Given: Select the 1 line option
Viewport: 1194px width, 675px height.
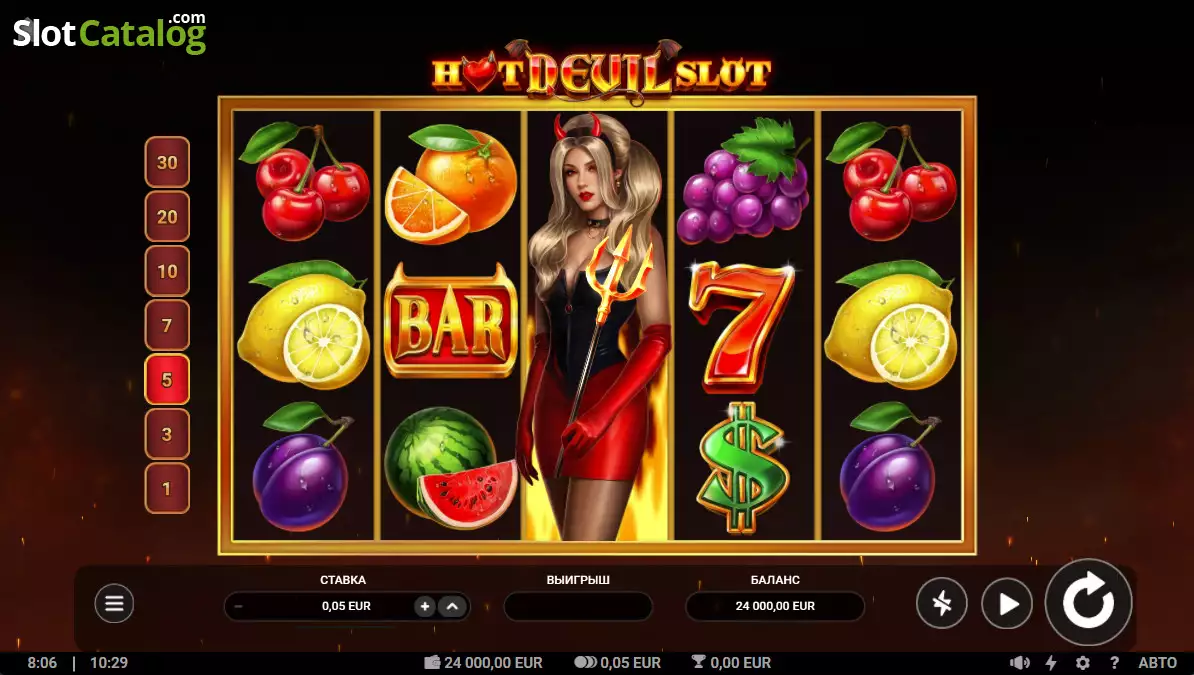Looking at the screenshot, I should (x=167, y=488).
